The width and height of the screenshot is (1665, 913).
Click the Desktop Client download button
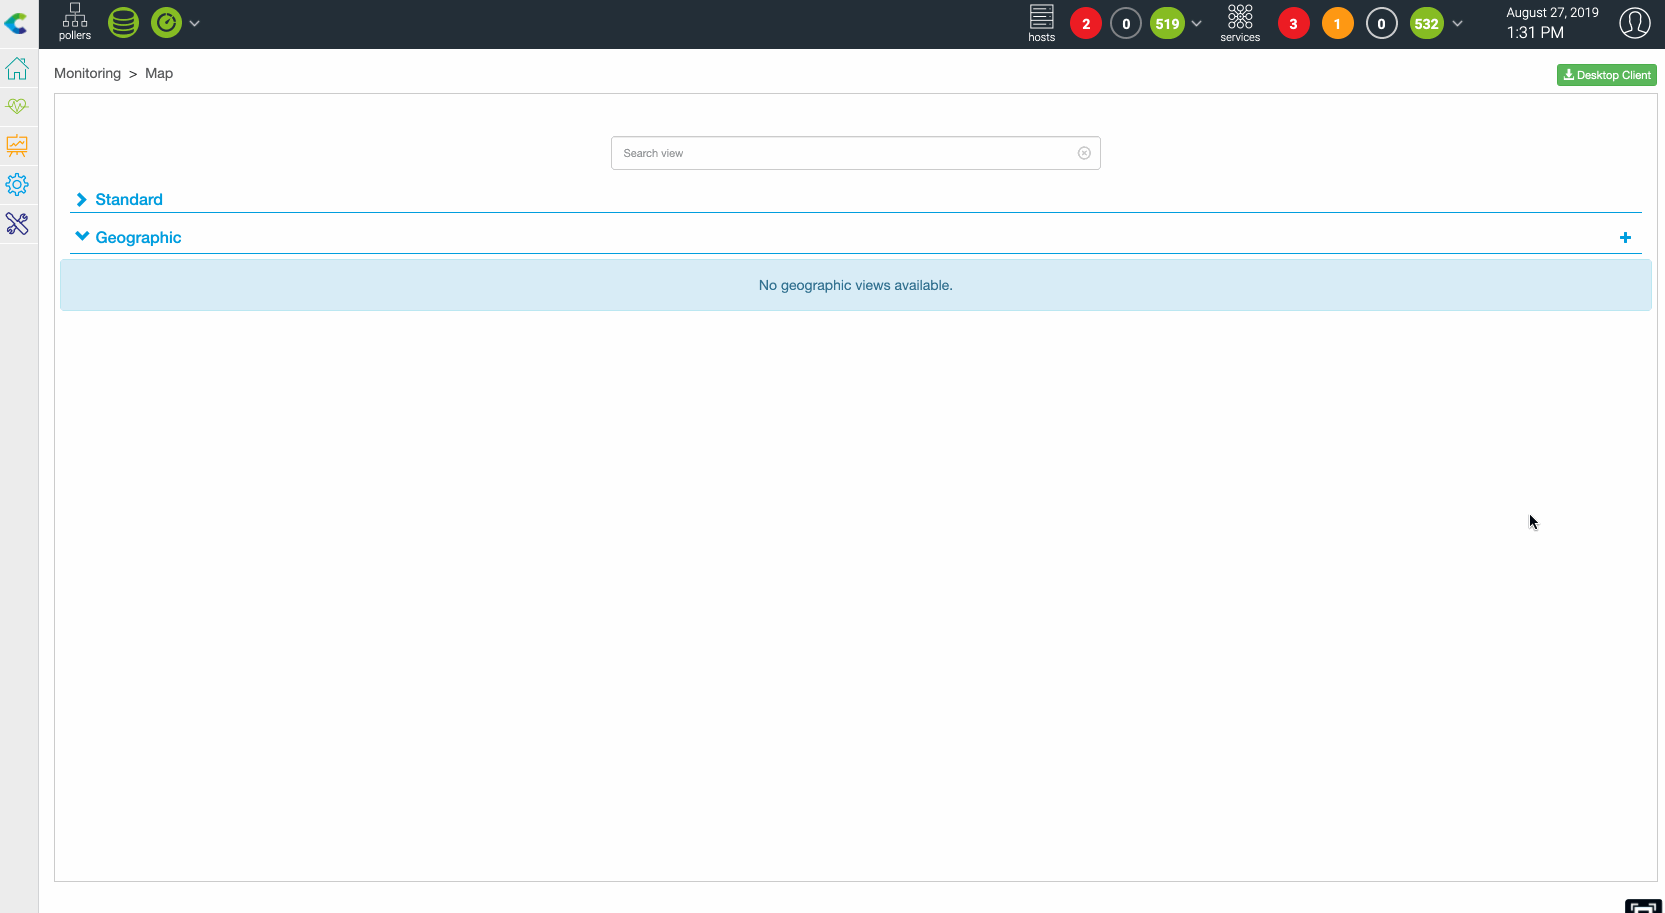(x=1606, y=75)
